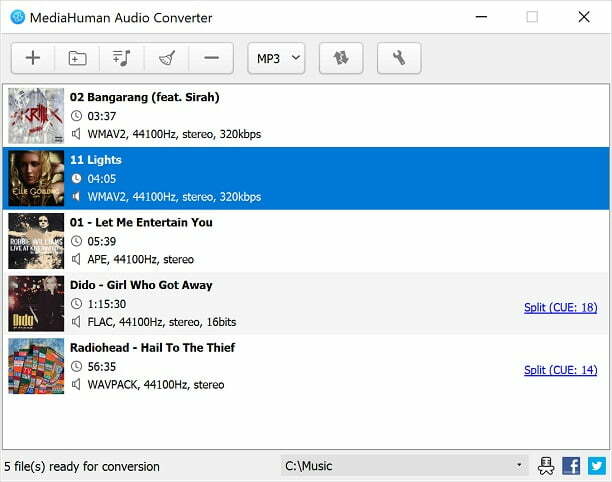Click the Dido album cover thumbnail
Screen dimensions: 612x482
pos(36,304)
